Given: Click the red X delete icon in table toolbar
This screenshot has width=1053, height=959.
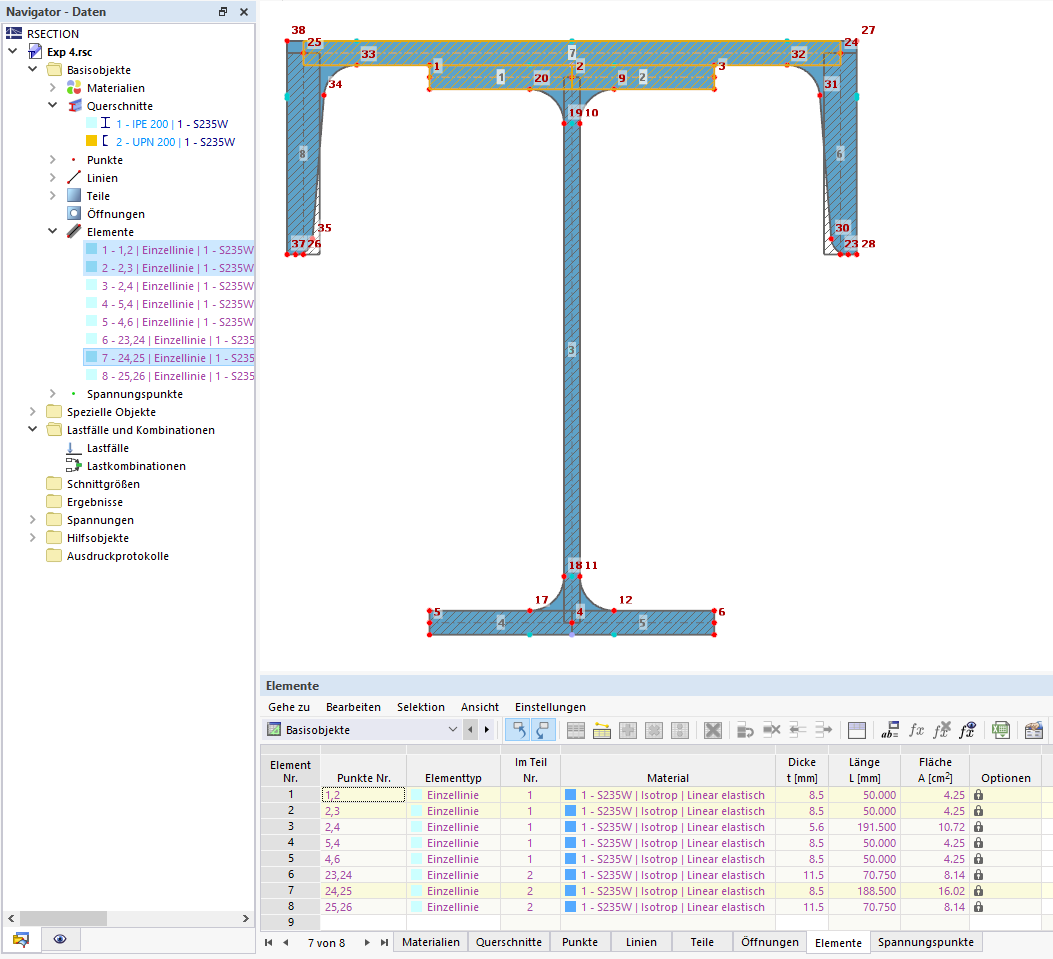Looking at the screenshot, I should 713,730.
